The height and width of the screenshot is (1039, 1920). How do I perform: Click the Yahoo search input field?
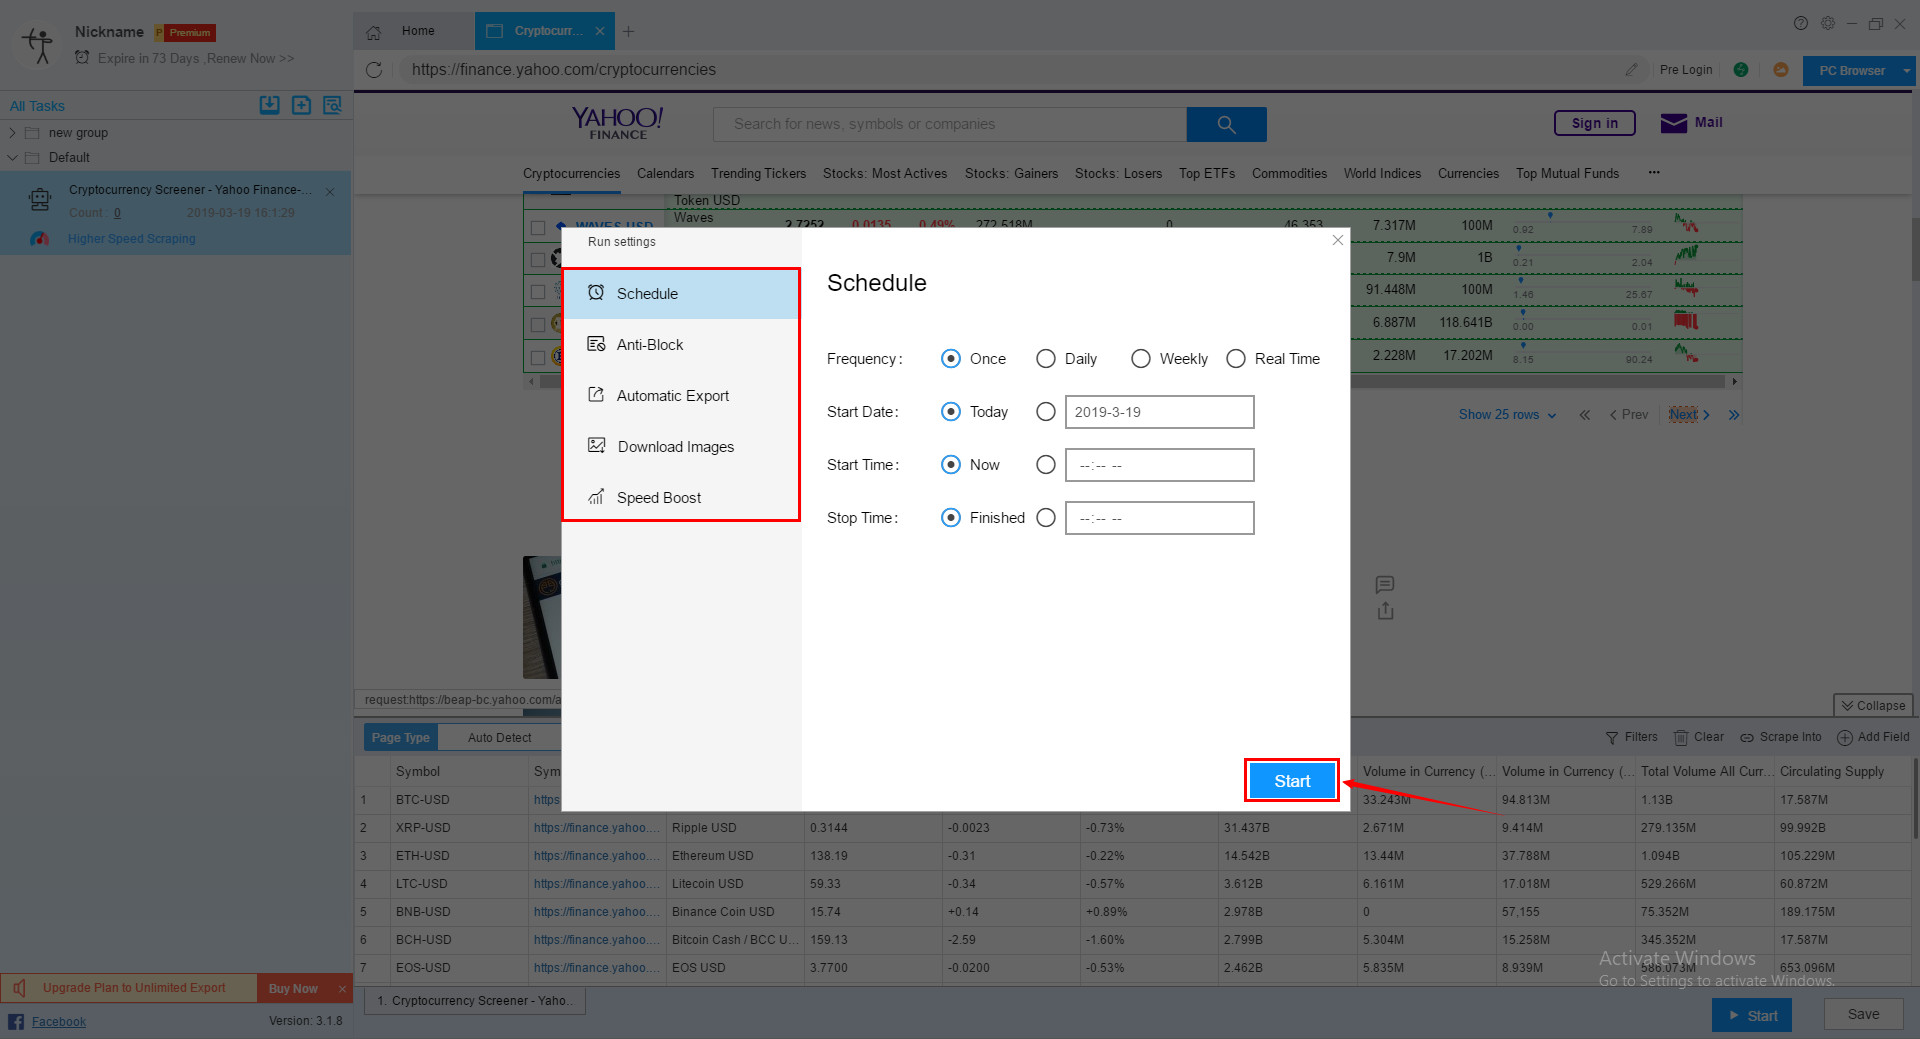pos(950,125)
